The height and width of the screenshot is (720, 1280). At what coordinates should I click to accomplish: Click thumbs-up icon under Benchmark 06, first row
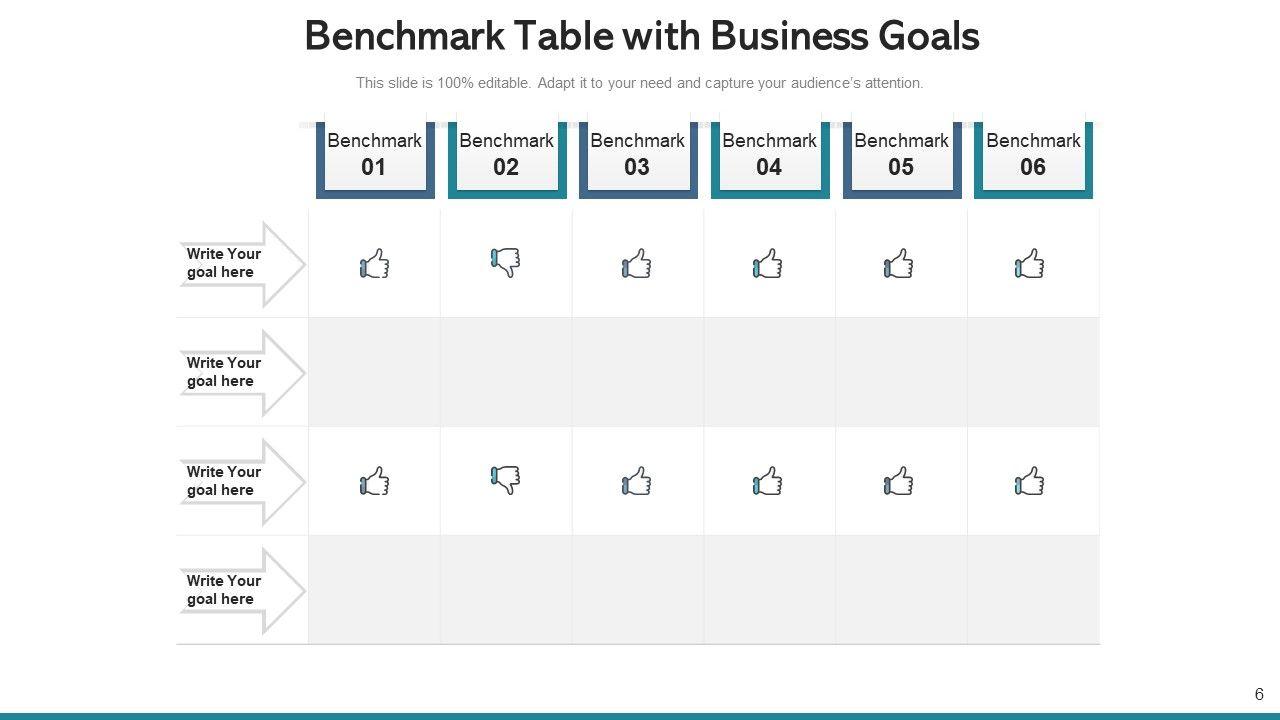tap(1030, 265)
